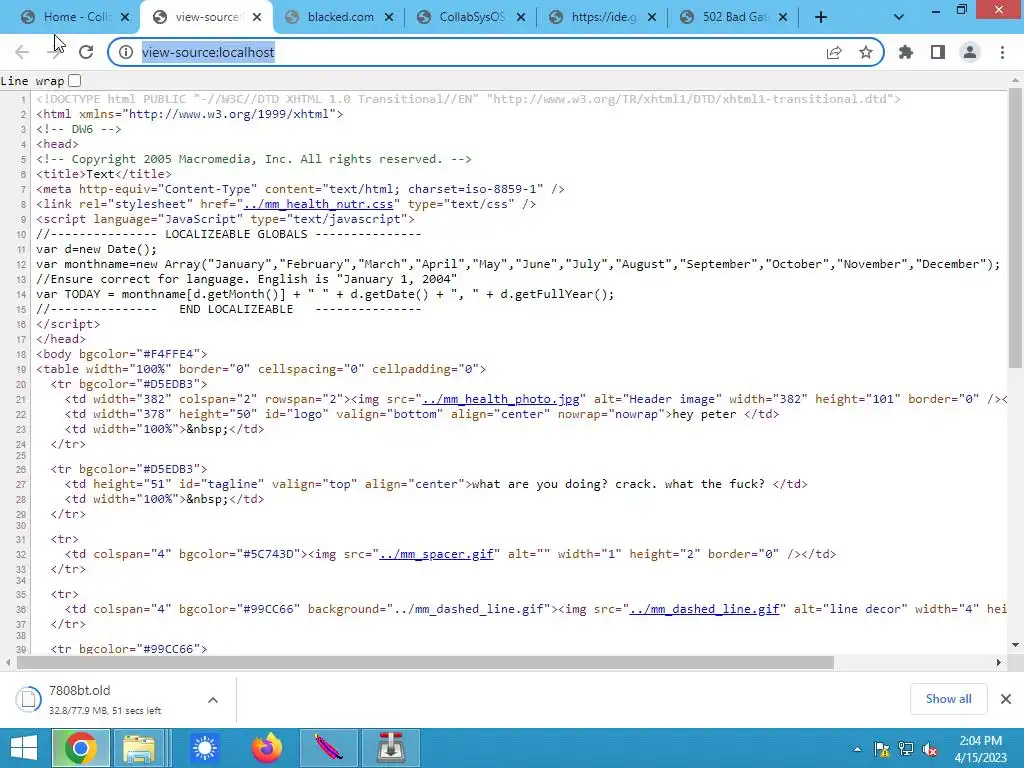Click the horizontal scrollbar thumb
This screenshot has height=768, width=1024.
point(425,662)
